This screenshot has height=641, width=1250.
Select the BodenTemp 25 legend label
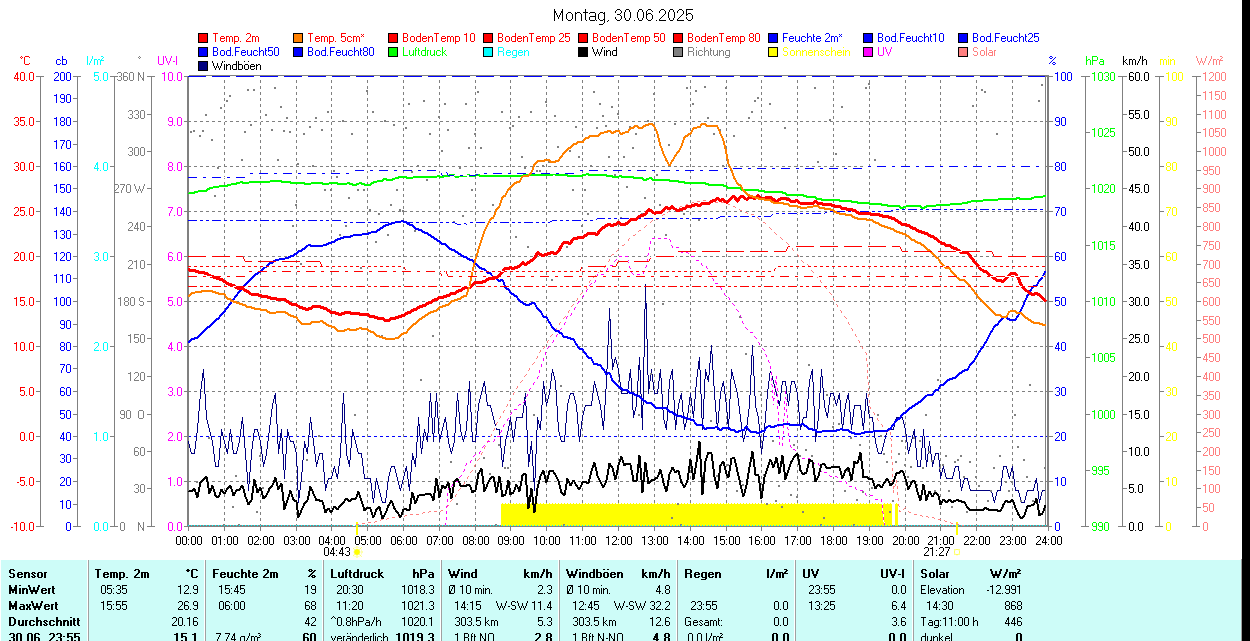[534, 38]
